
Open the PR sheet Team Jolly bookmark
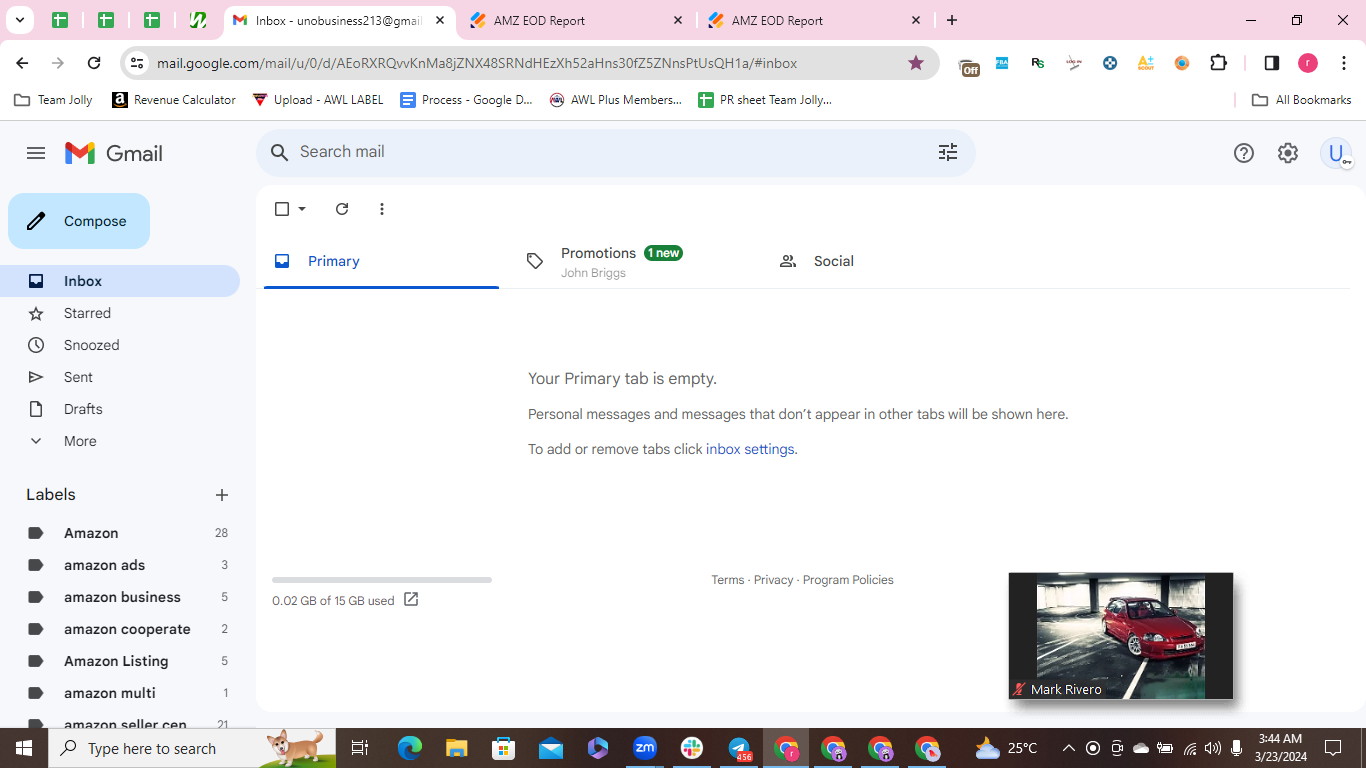[765, 100]
